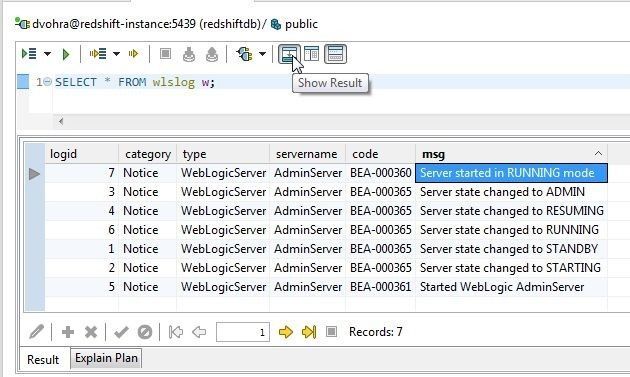The height and width of the screenshot is (377, 630).
Task: Click the page number input field
Action: [243, 332]
